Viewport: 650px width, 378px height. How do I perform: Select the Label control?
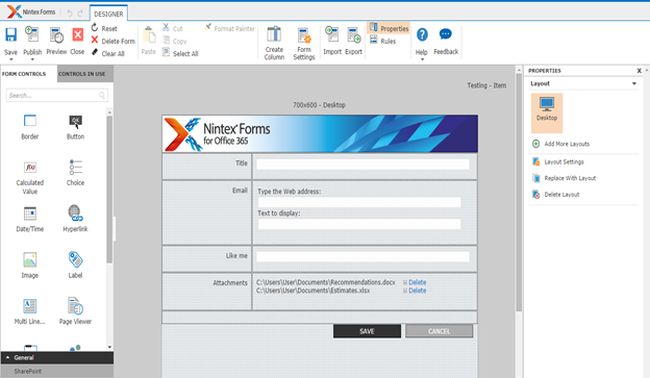click(x=75, y=264)
